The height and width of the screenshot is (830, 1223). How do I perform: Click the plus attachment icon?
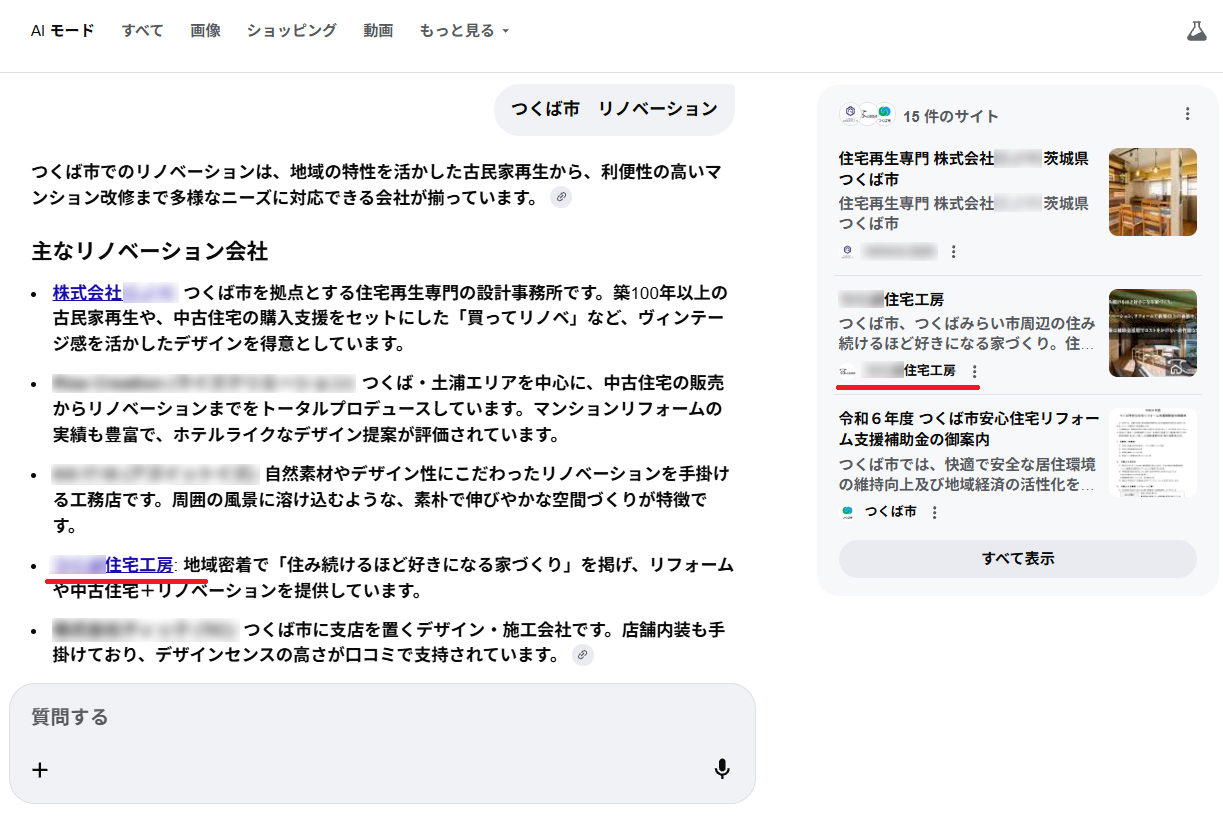click(x=40, y=769)
